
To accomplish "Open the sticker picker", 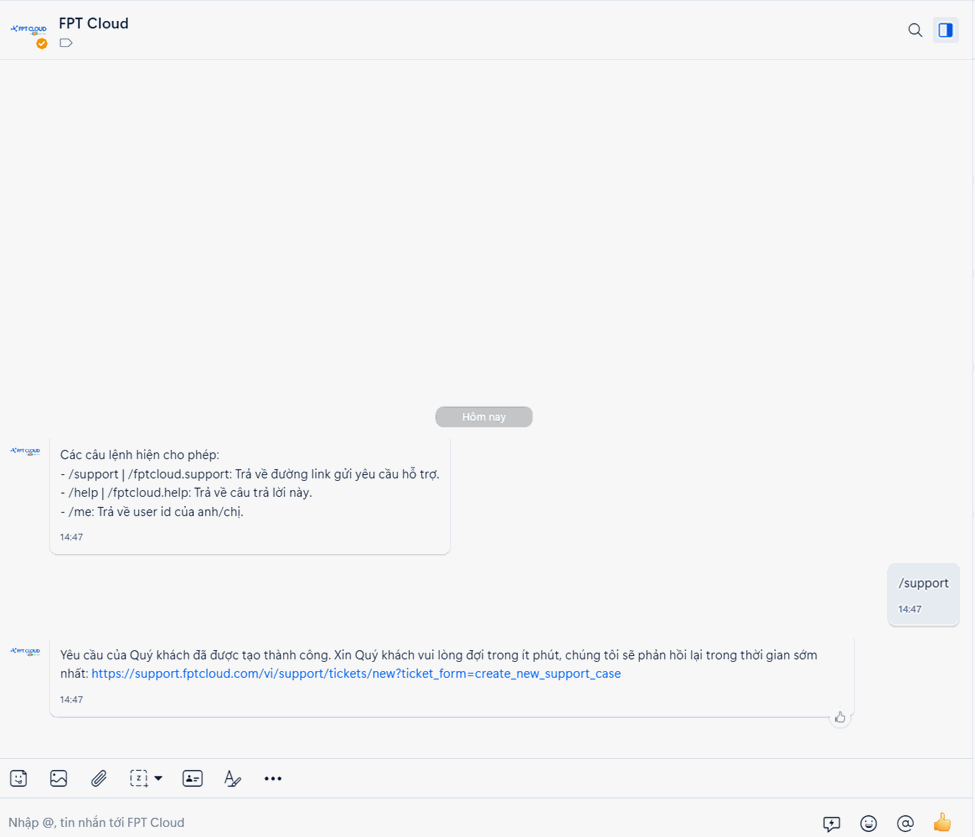I will pos(19,778).
